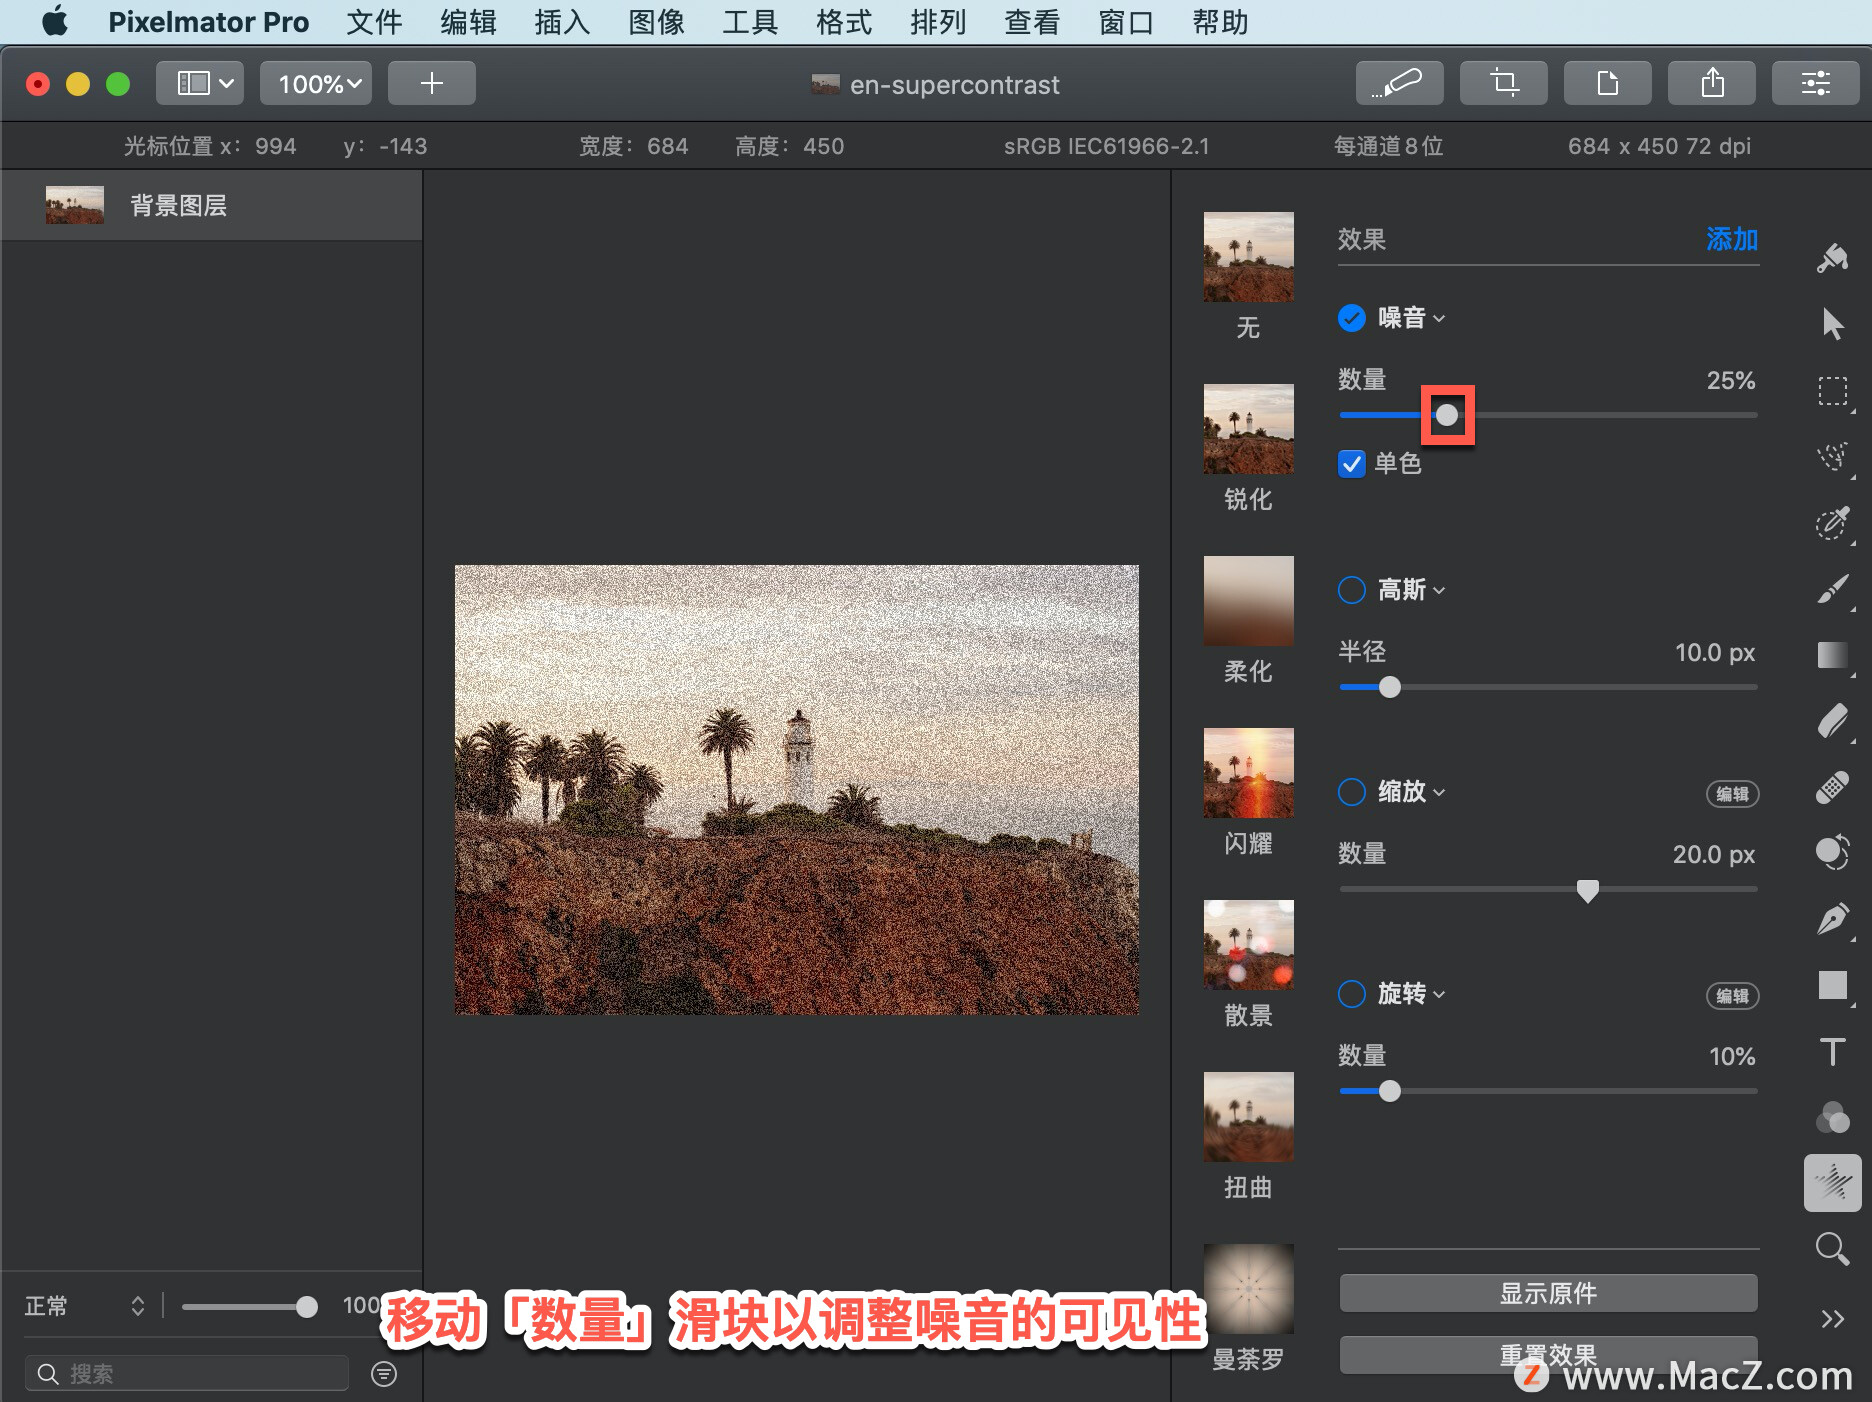Click the 缩放 数量 slider handle
The width and height of the screenshot is (1872, 1402).
pos(1587,890)
